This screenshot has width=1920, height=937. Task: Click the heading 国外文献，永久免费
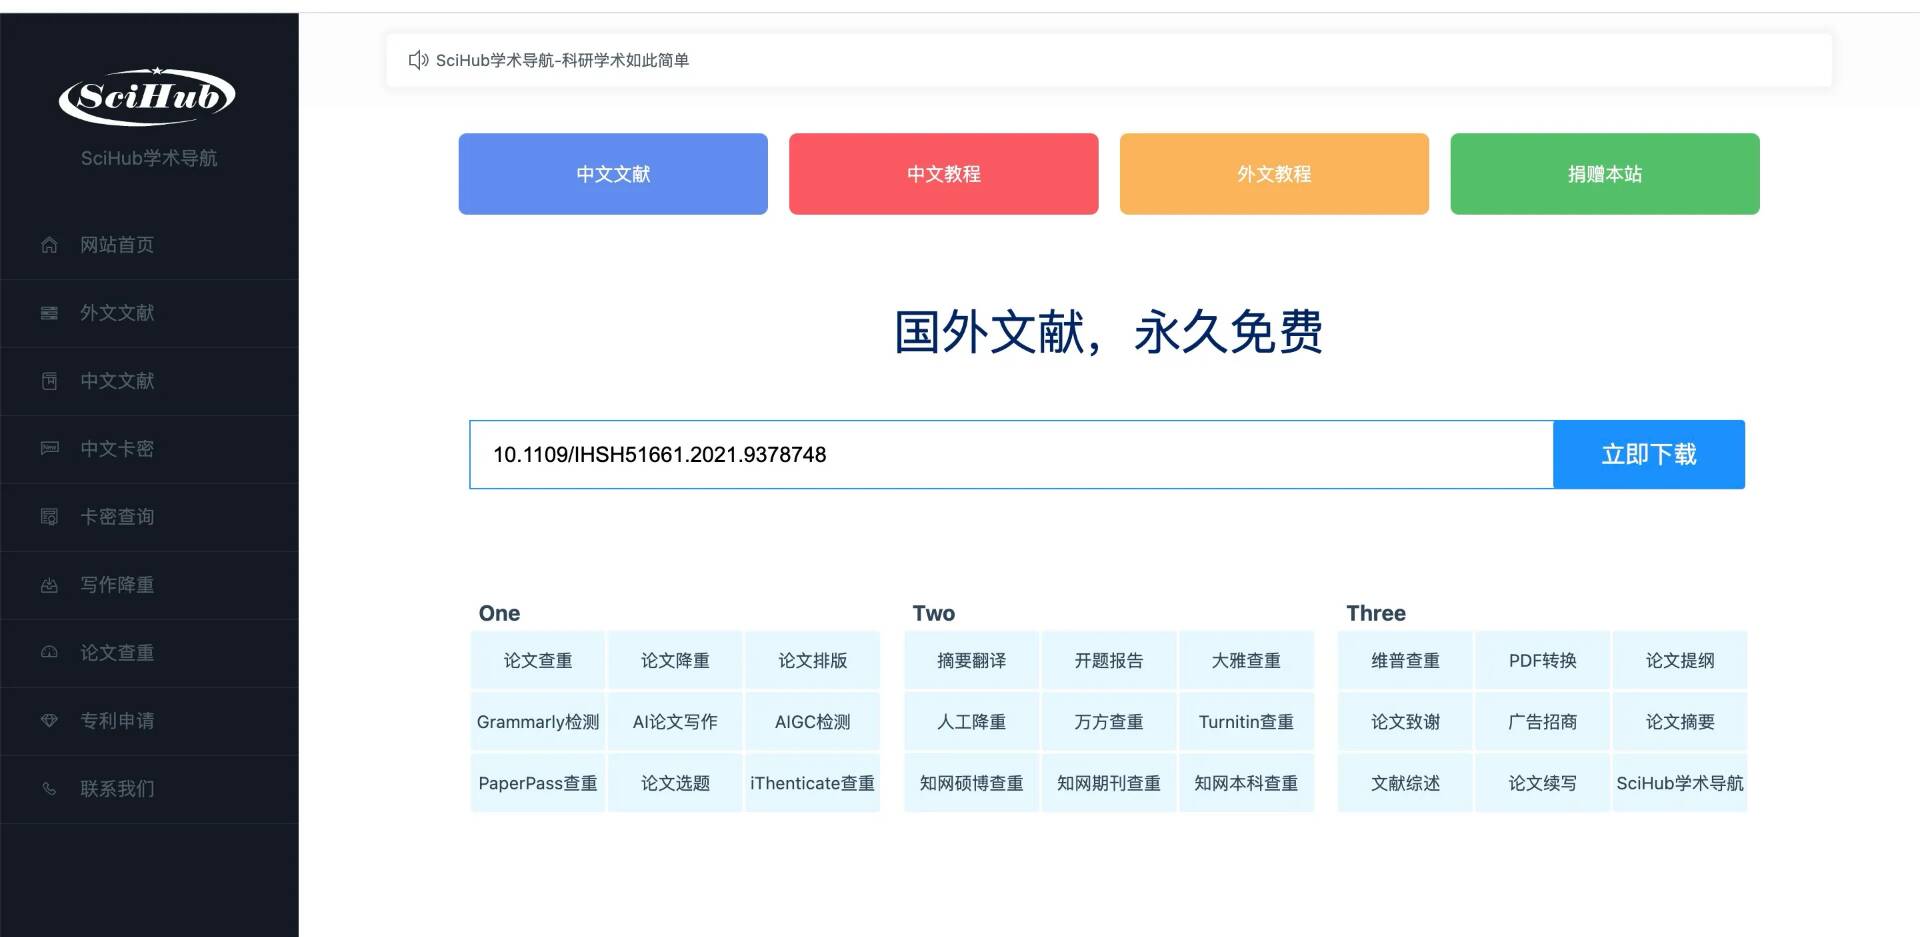[x=1109, y=332]
